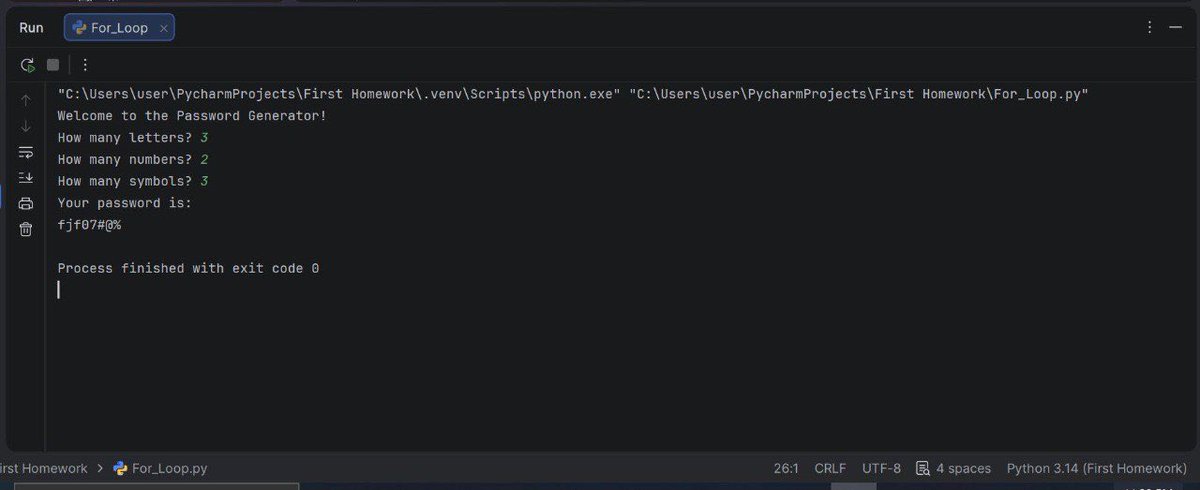Screen dimensions: 1200x490
Task: Click the For_Loop.py file path link
Action: (x=859, y=94)
